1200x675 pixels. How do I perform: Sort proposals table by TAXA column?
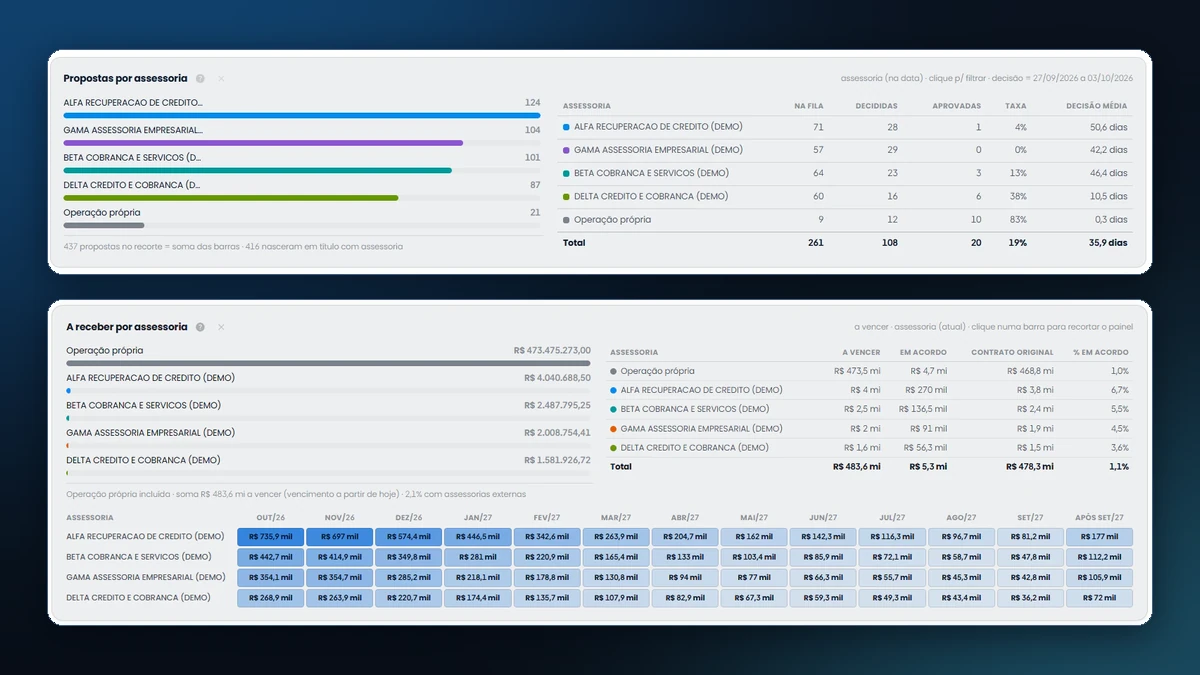(x=1016, y=105)
